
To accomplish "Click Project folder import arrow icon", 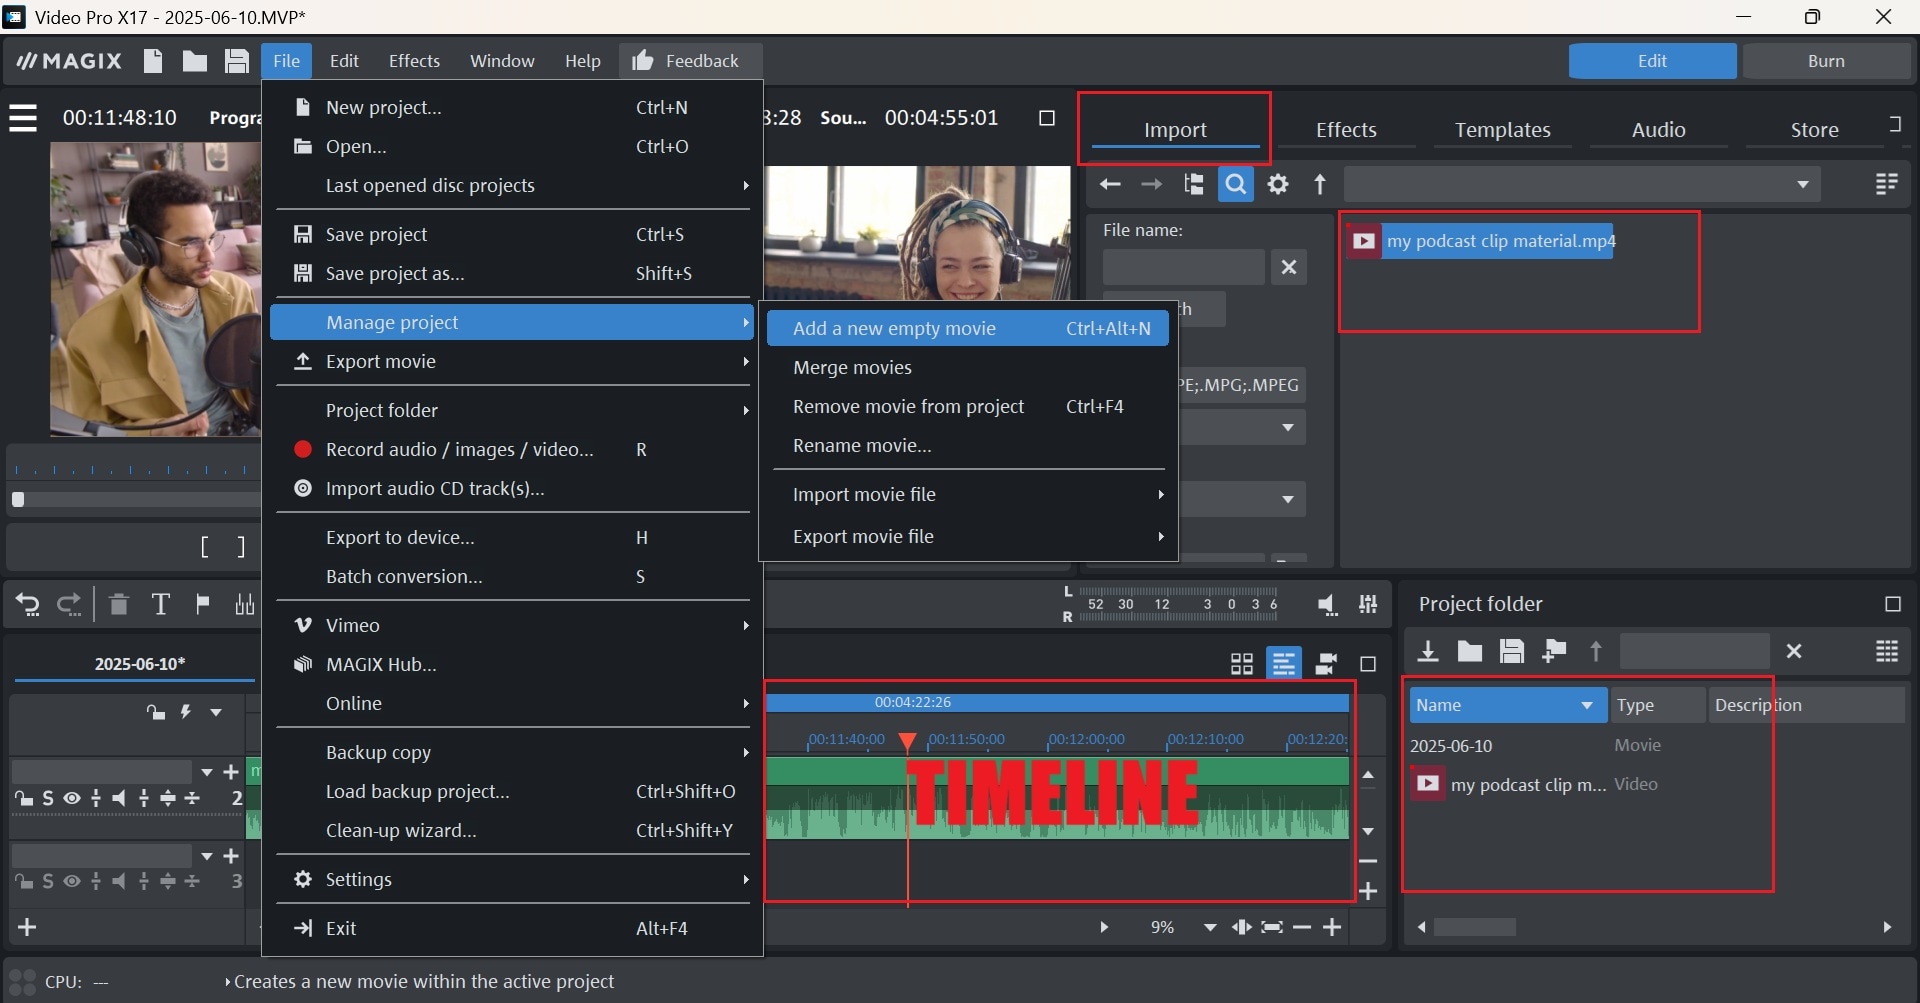I will coord(1428,652).
